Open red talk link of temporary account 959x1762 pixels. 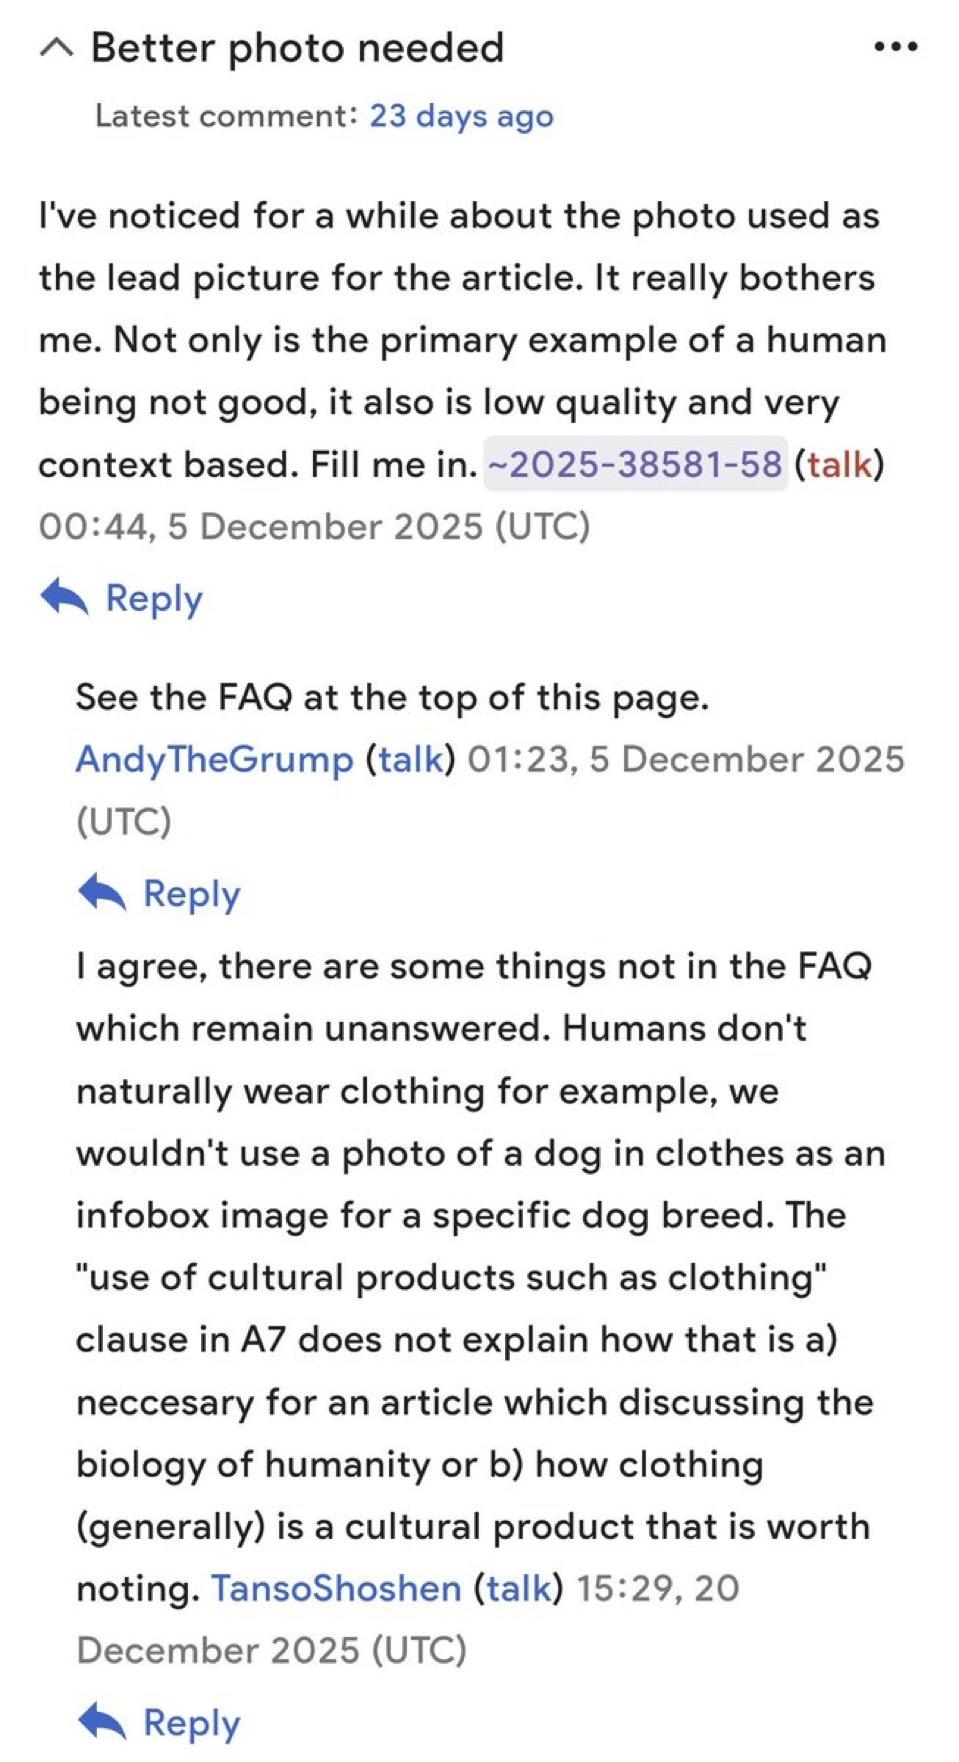point(839,464)
